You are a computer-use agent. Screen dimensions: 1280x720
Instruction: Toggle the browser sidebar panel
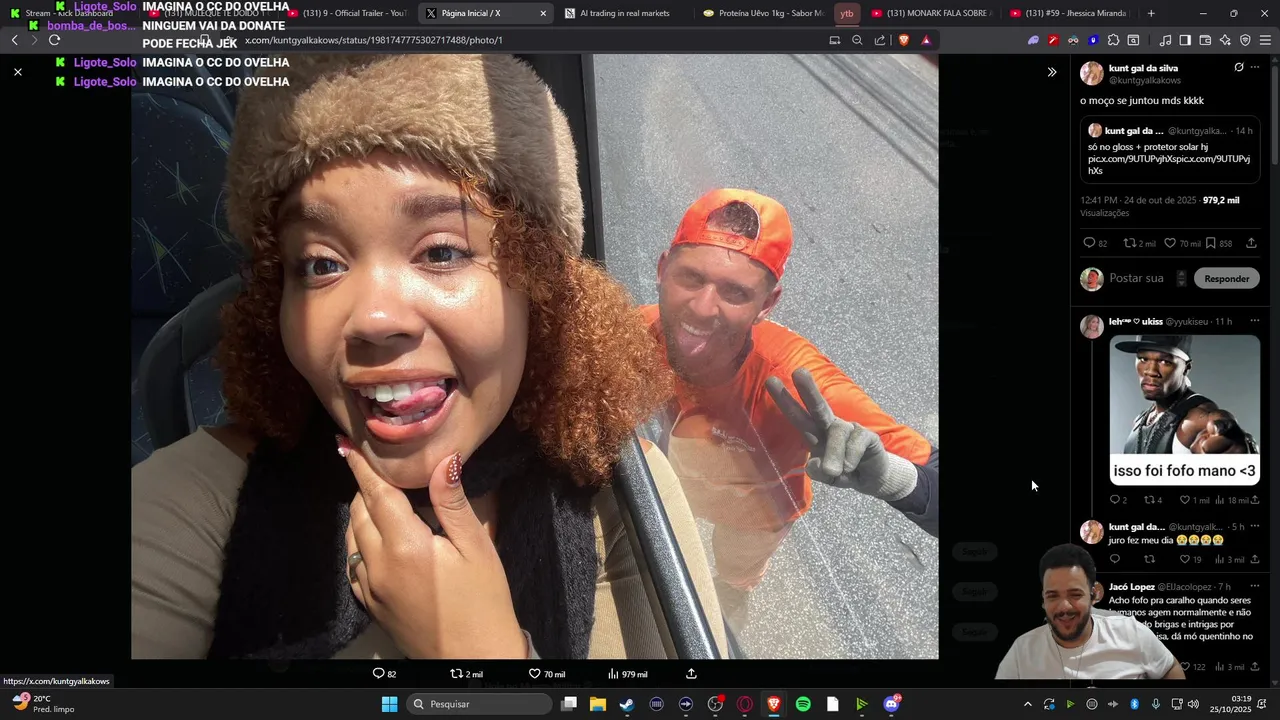(1185, 40)
